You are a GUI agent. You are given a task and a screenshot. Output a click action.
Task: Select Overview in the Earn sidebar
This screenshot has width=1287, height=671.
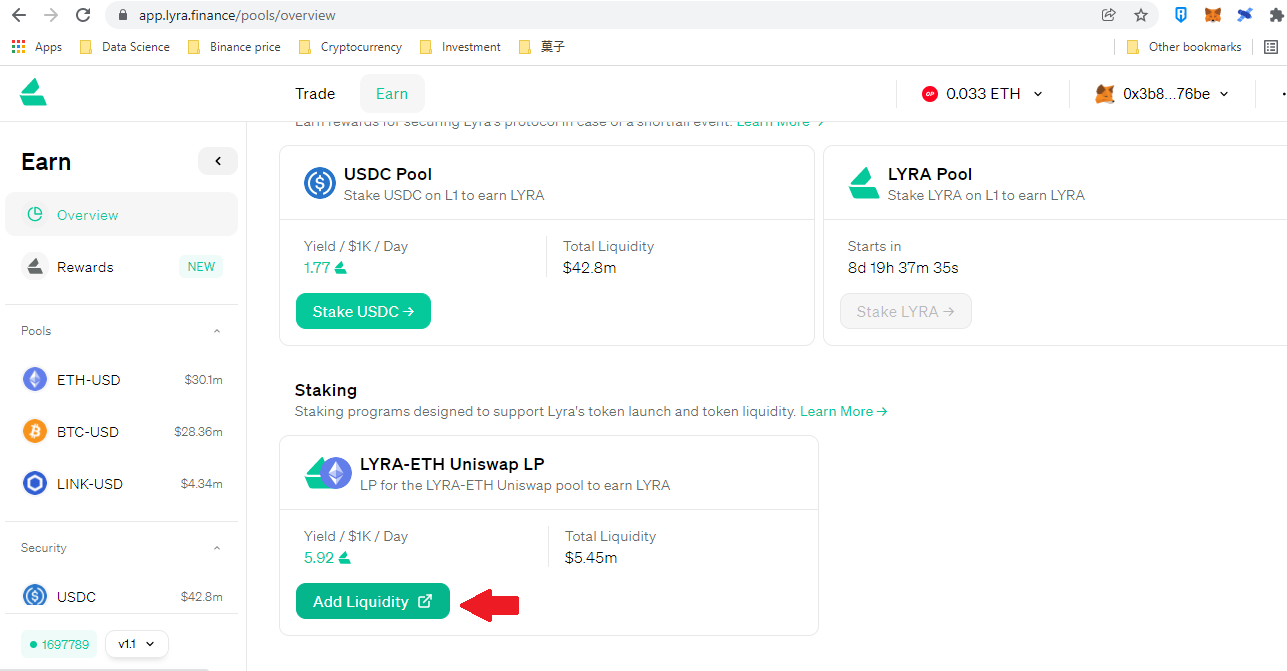click(x=122, y=214)
